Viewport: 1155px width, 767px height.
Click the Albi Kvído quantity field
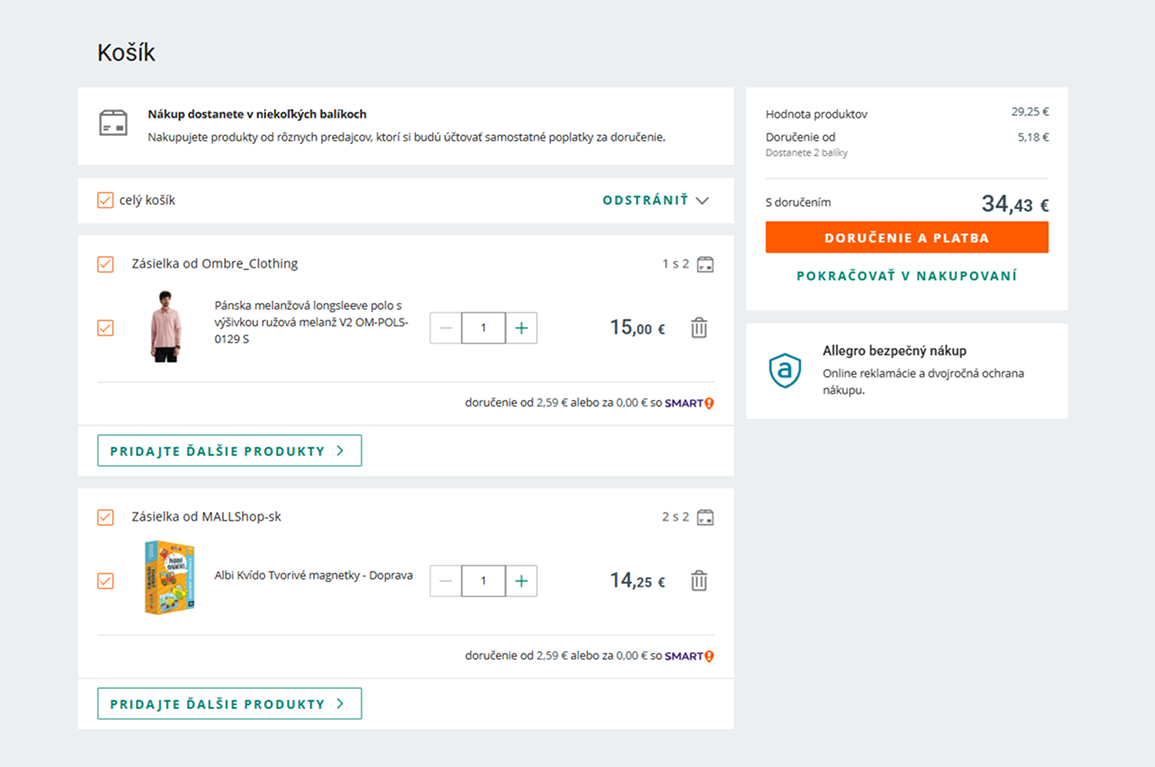[483, 581]
